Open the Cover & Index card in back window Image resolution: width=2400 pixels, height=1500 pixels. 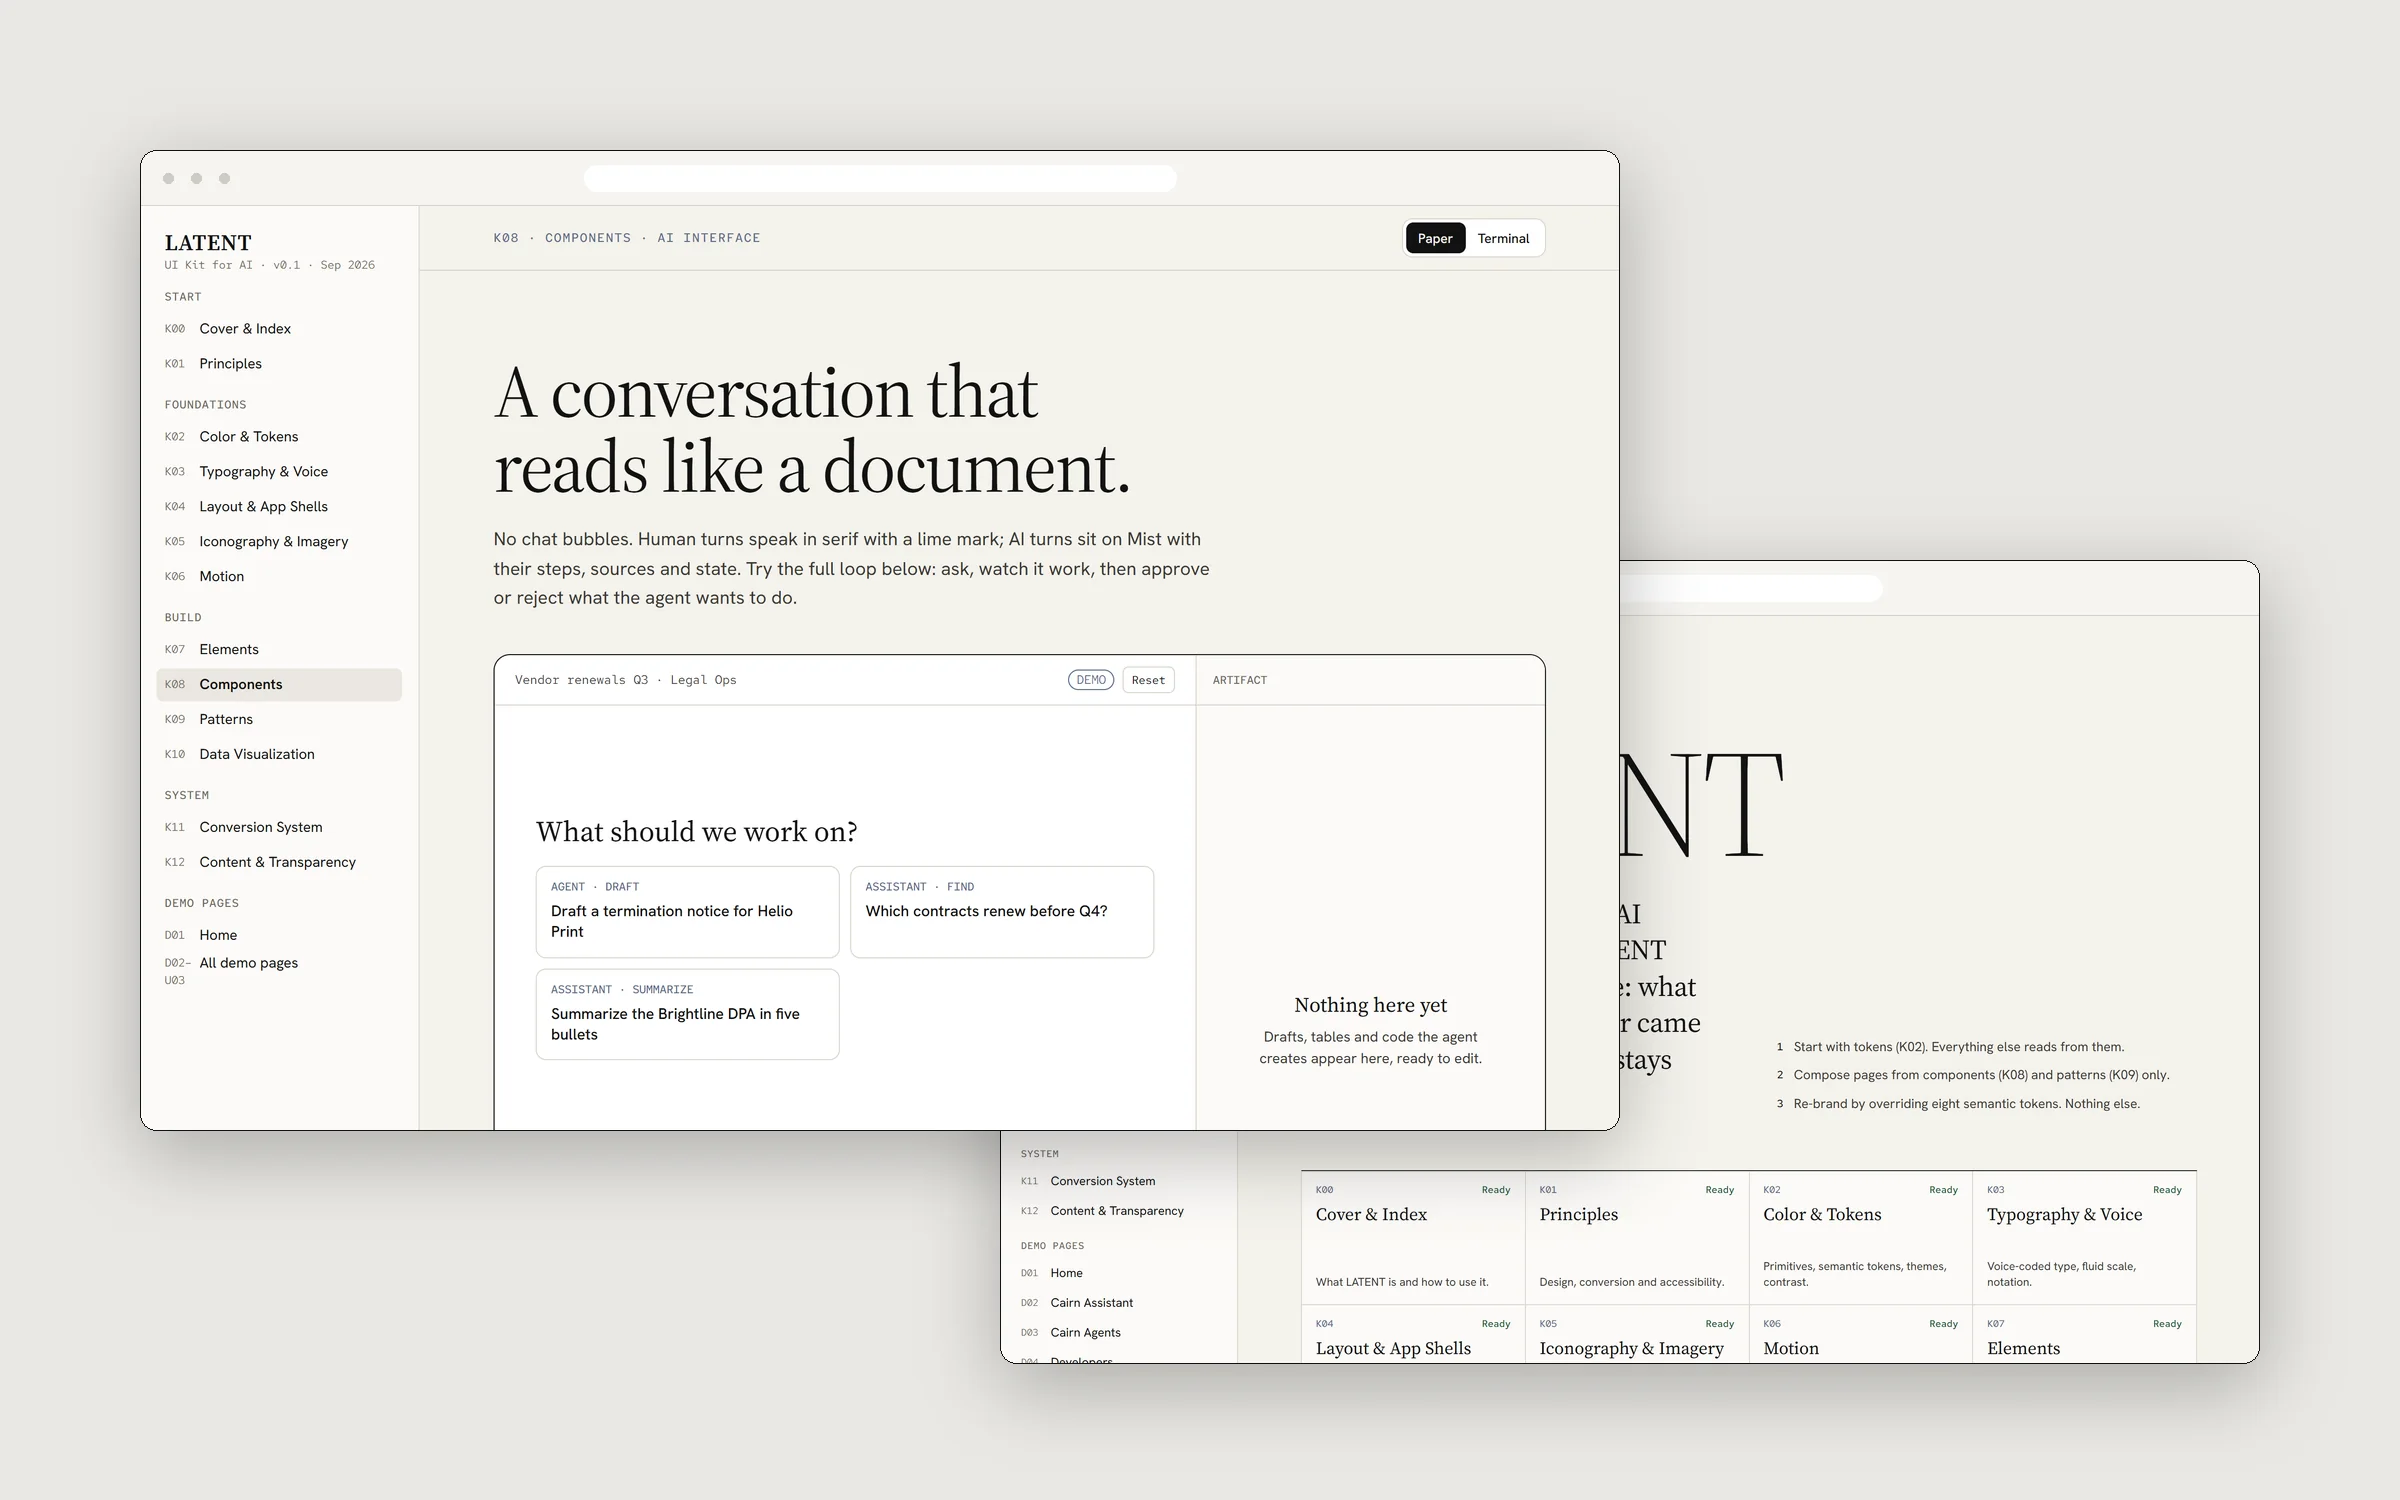(x=1413, y=1238)
